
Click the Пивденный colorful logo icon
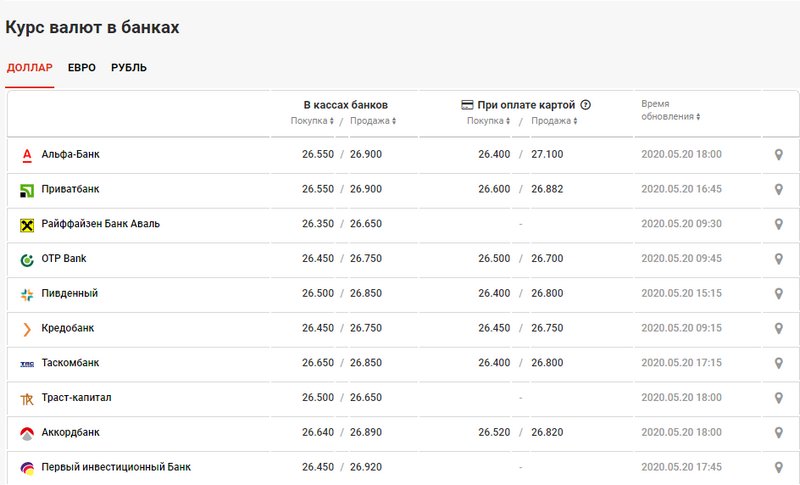click(27, 294)
